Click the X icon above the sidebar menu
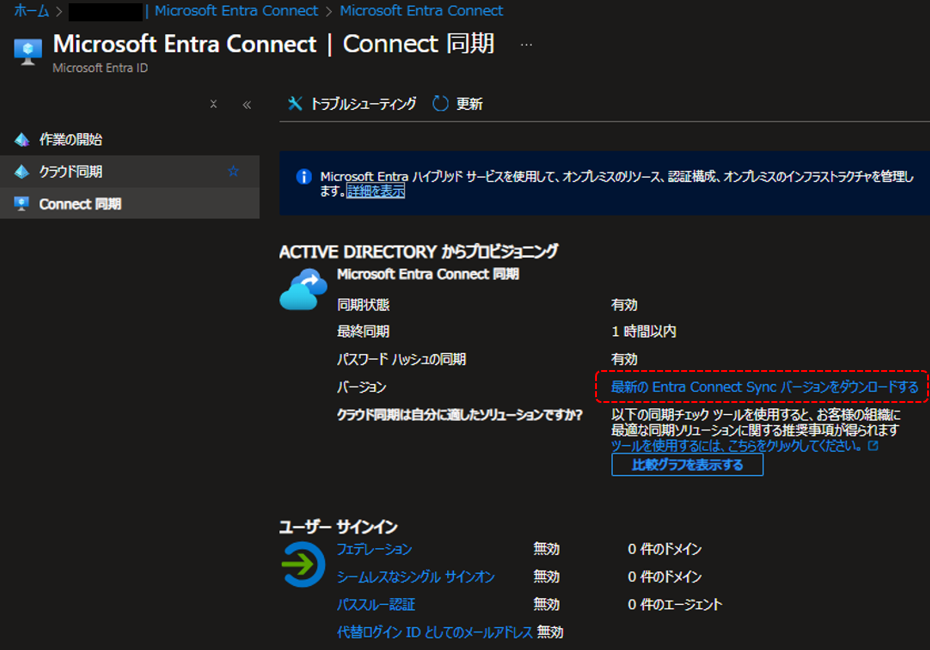 [212, 103]
